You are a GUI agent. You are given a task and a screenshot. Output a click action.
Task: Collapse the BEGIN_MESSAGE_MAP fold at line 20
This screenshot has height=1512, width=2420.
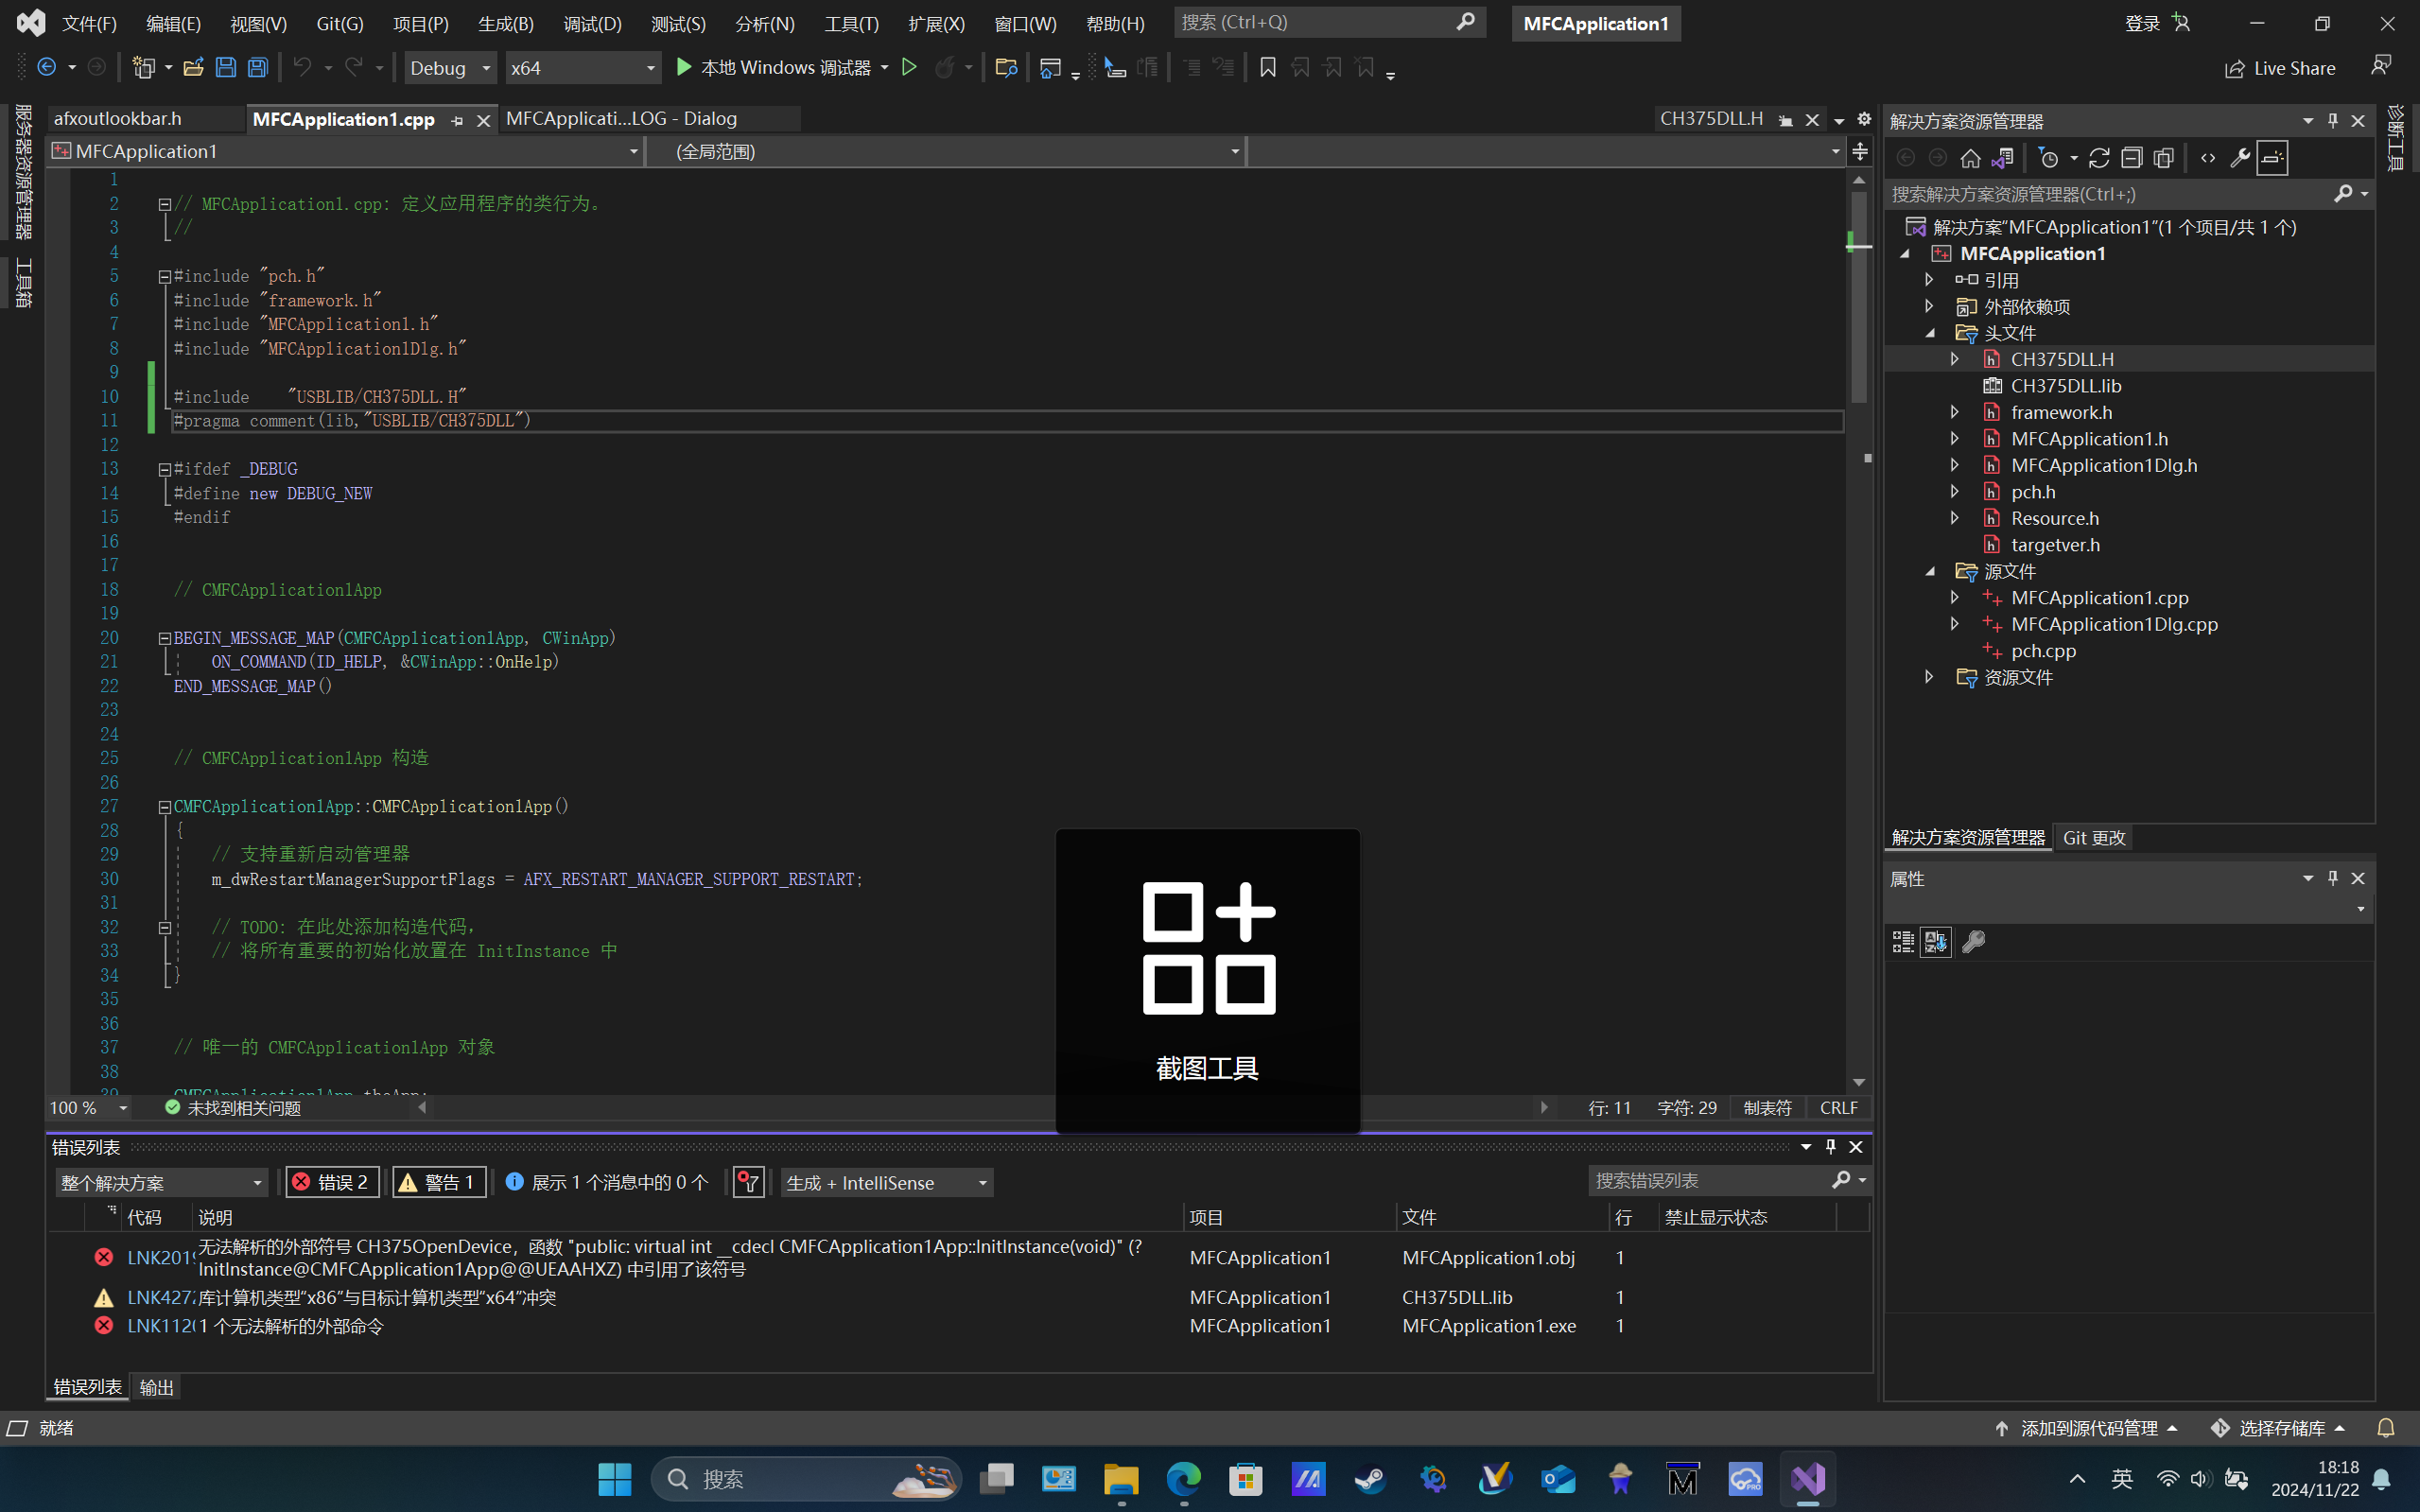tap(165, 638)
